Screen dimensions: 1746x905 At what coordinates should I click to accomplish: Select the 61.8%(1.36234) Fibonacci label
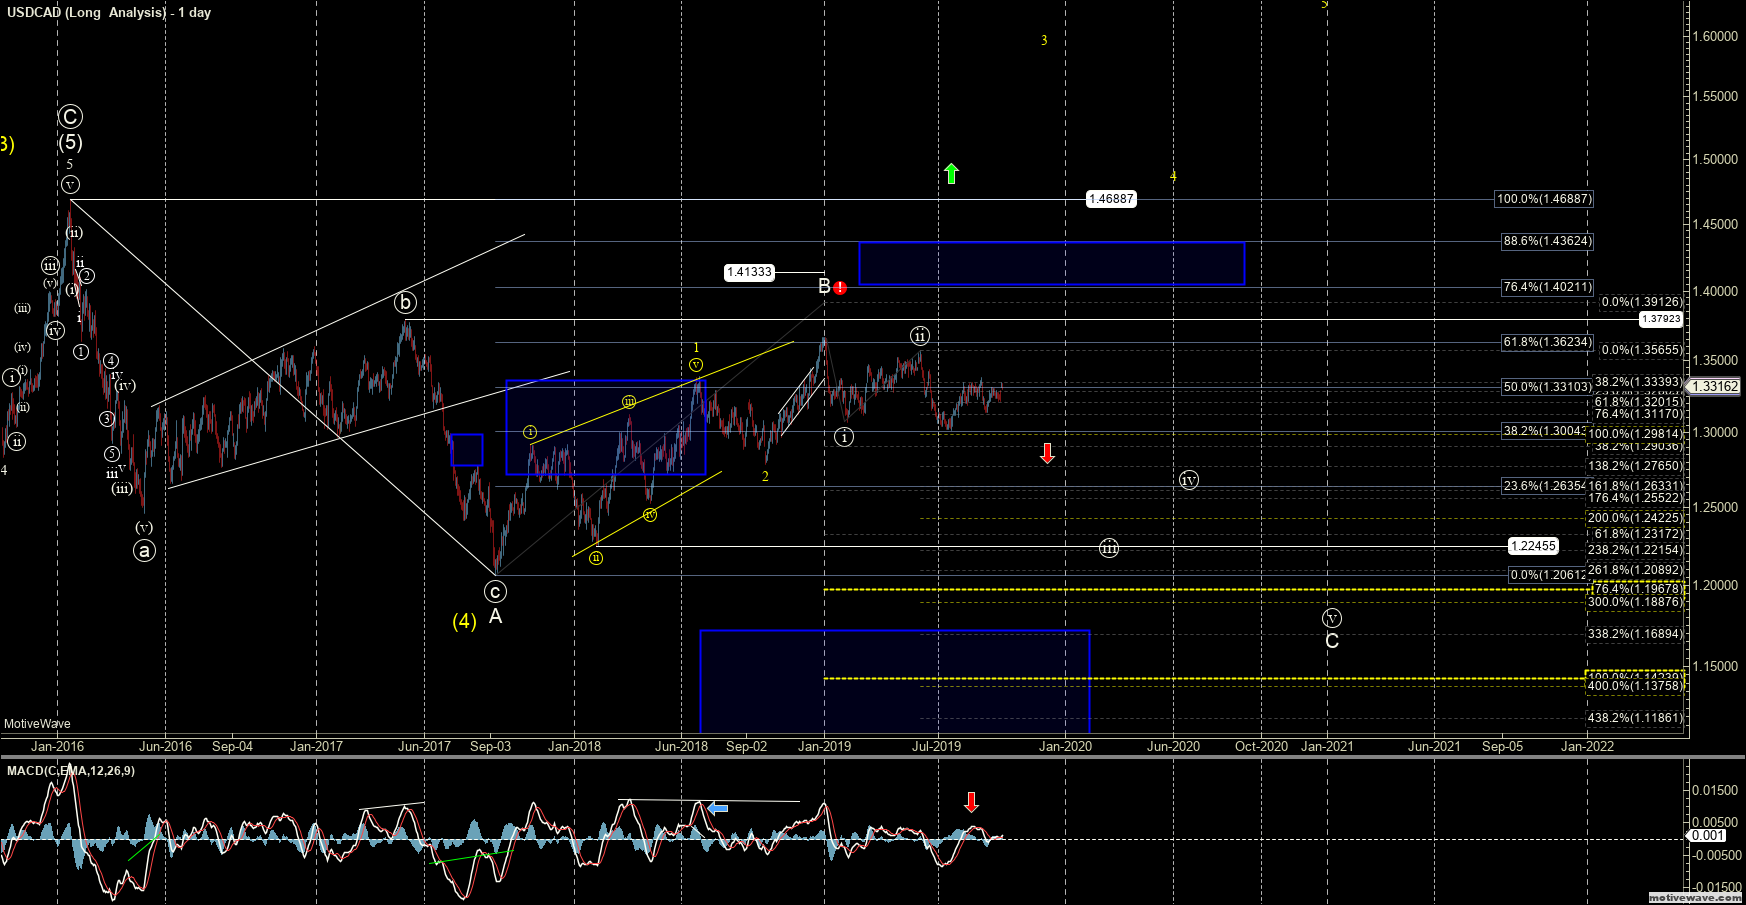click(1547, 342)
